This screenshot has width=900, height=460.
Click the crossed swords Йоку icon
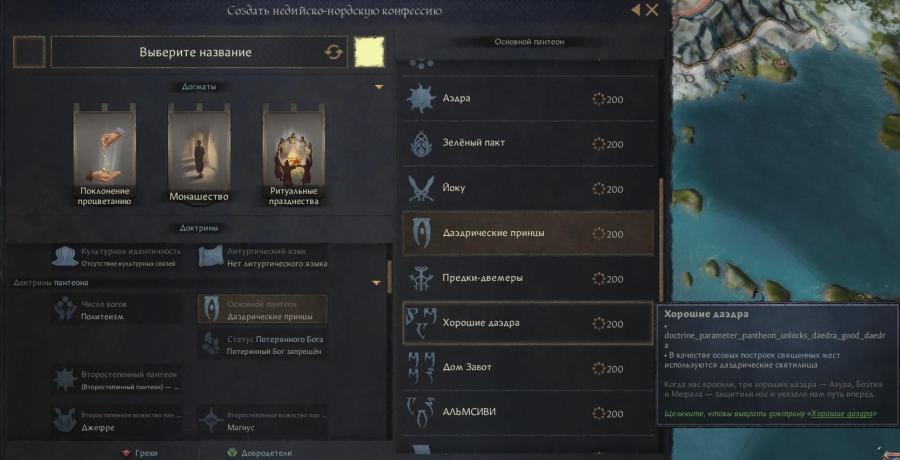point(421,188)
